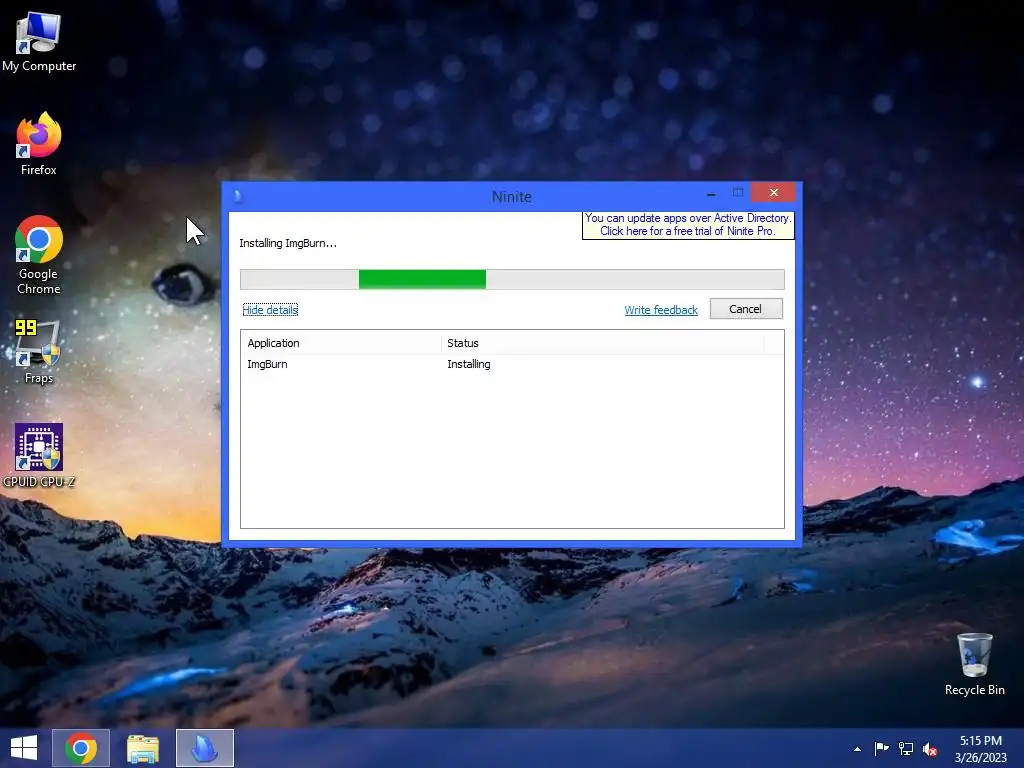Click the Status column header

(x=602, y=343)
